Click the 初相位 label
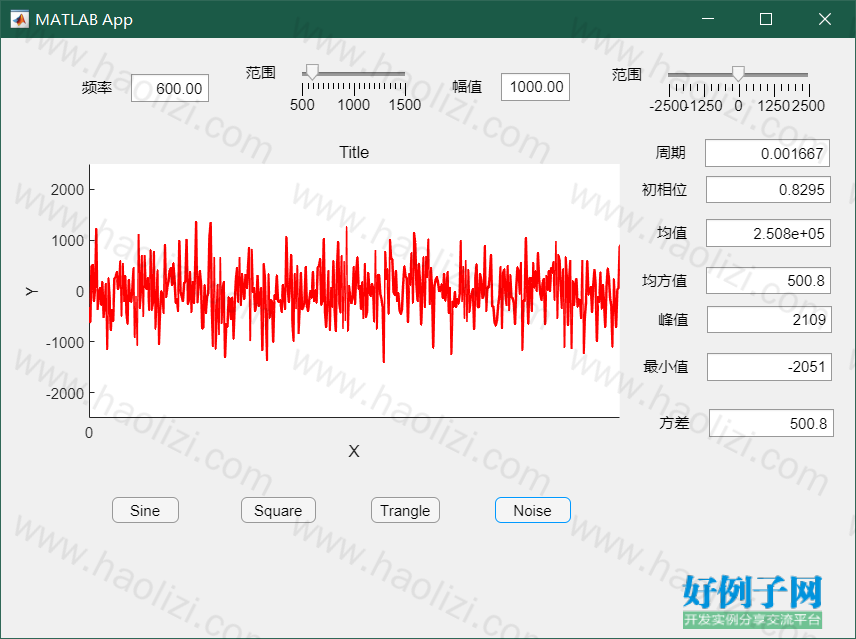Viewport: 856px width, 639px height. click(664, 189)
